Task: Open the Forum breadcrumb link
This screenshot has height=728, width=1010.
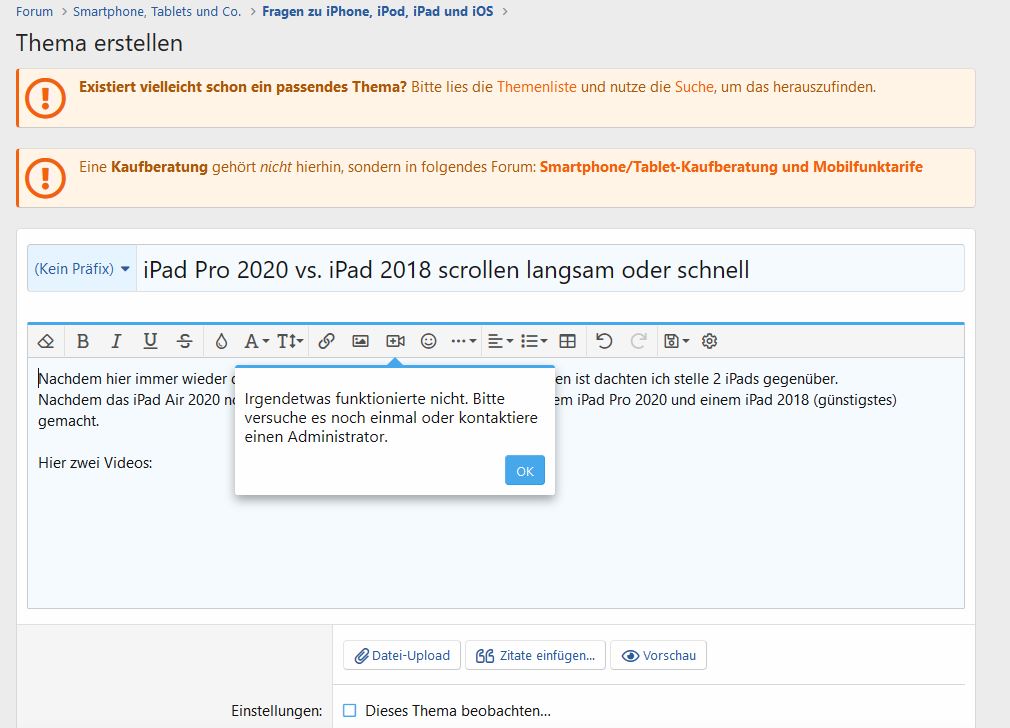Action: coord(35,12)
